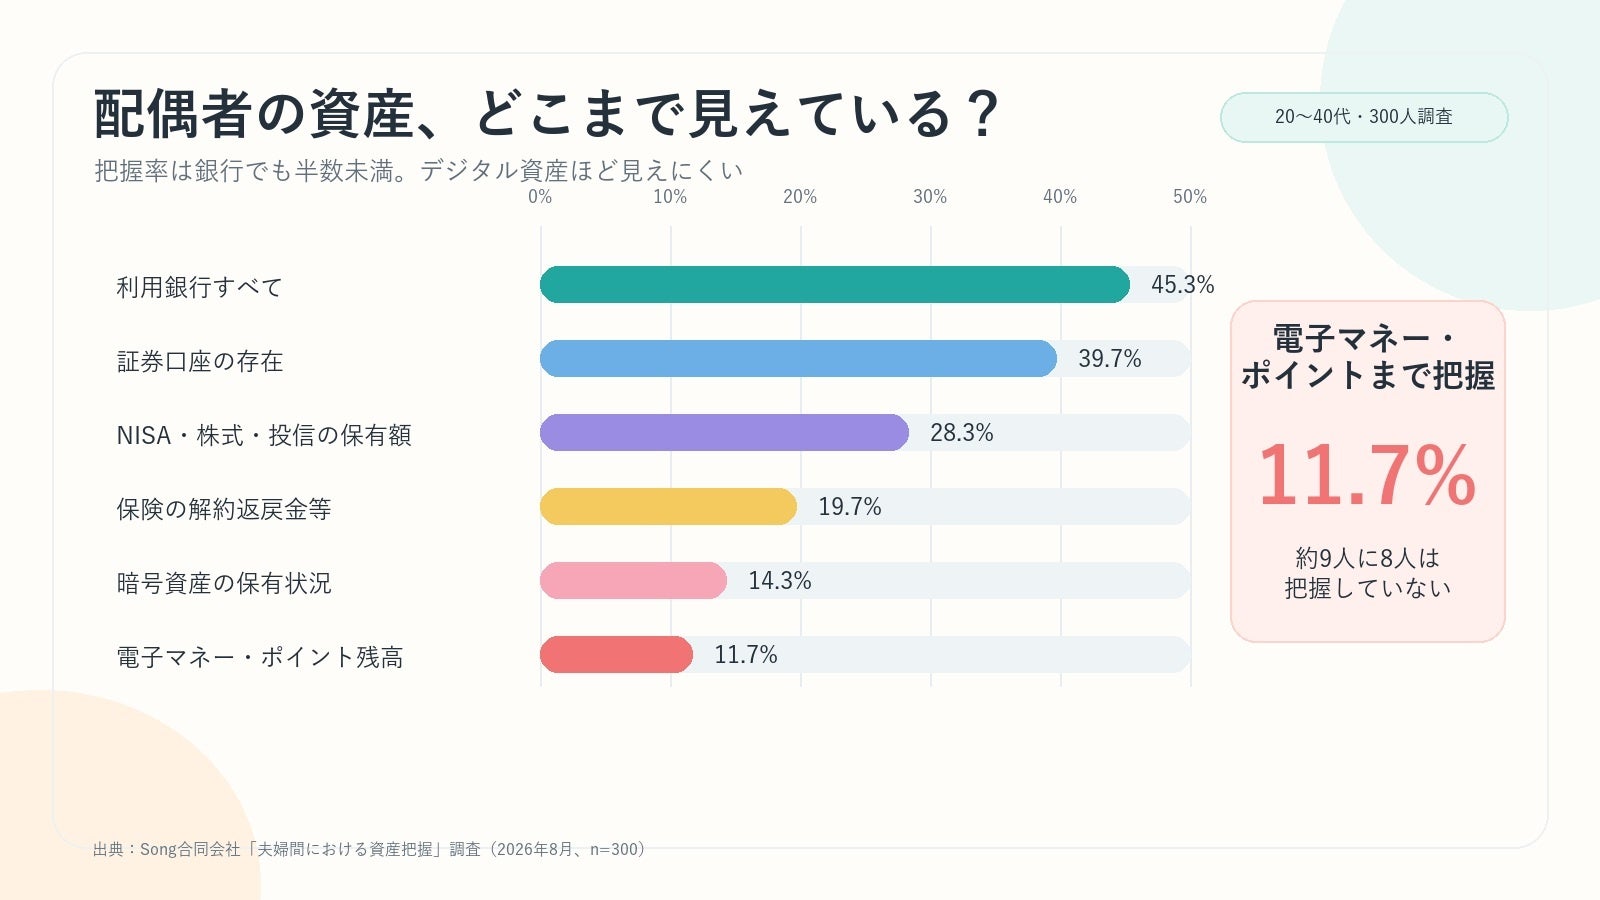Select the blue 証券口座の存在 bar

coord(798,359)
